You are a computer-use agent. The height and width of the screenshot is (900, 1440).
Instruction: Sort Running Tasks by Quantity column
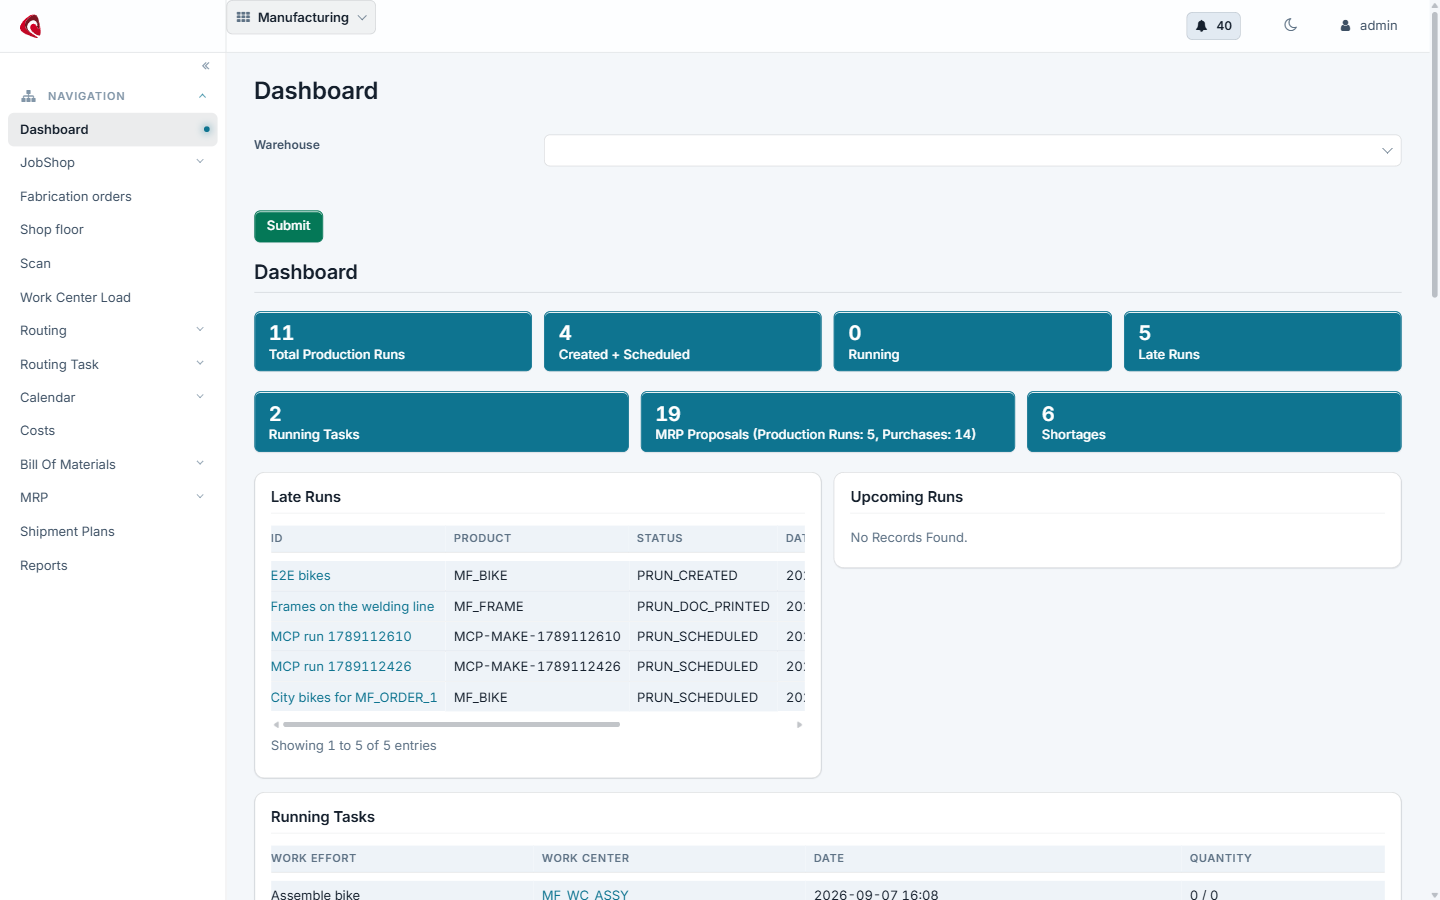click(x=1220, y=859)
